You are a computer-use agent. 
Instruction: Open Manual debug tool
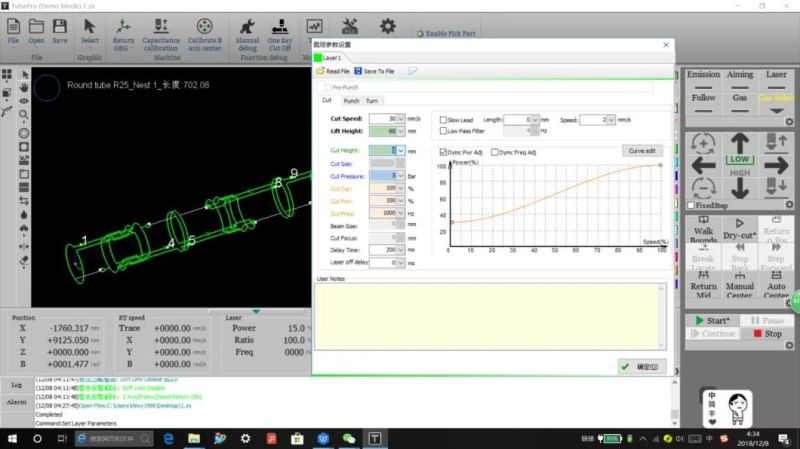pos(247,27)
